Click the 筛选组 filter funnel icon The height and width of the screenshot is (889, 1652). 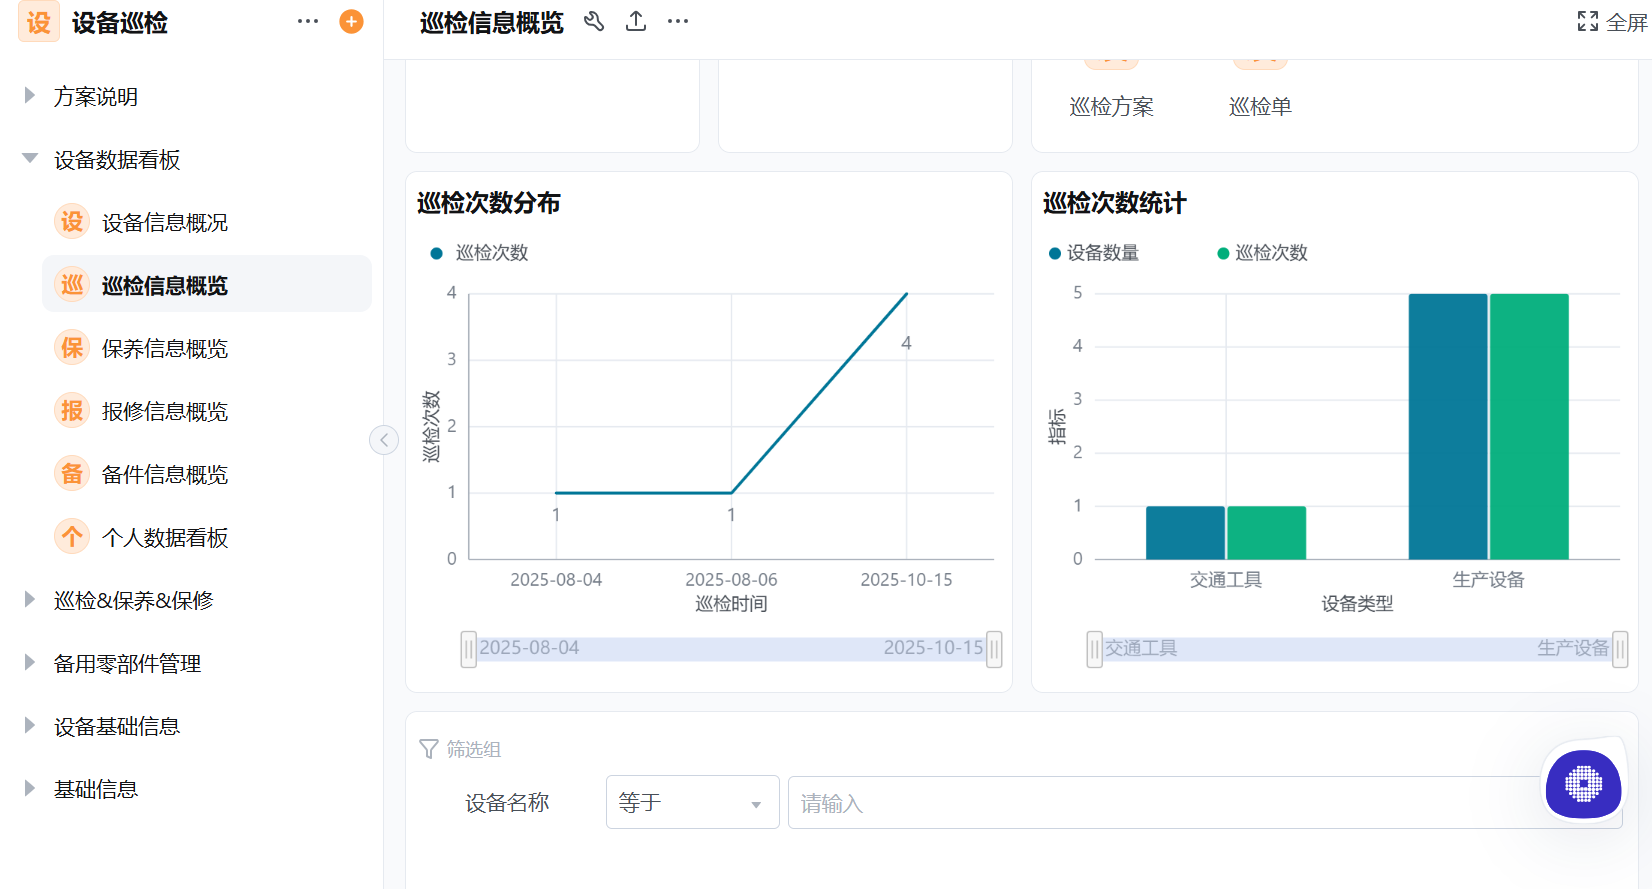[x=429, y=749]
